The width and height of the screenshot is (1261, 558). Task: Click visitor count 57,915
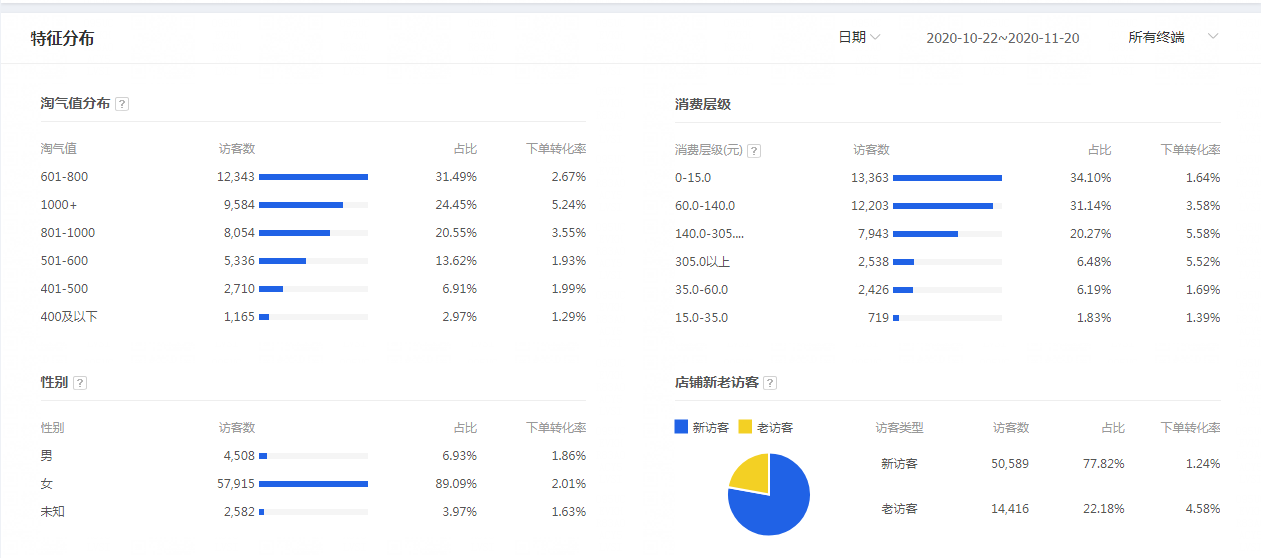pyautogui.click(x=236, y=484)
